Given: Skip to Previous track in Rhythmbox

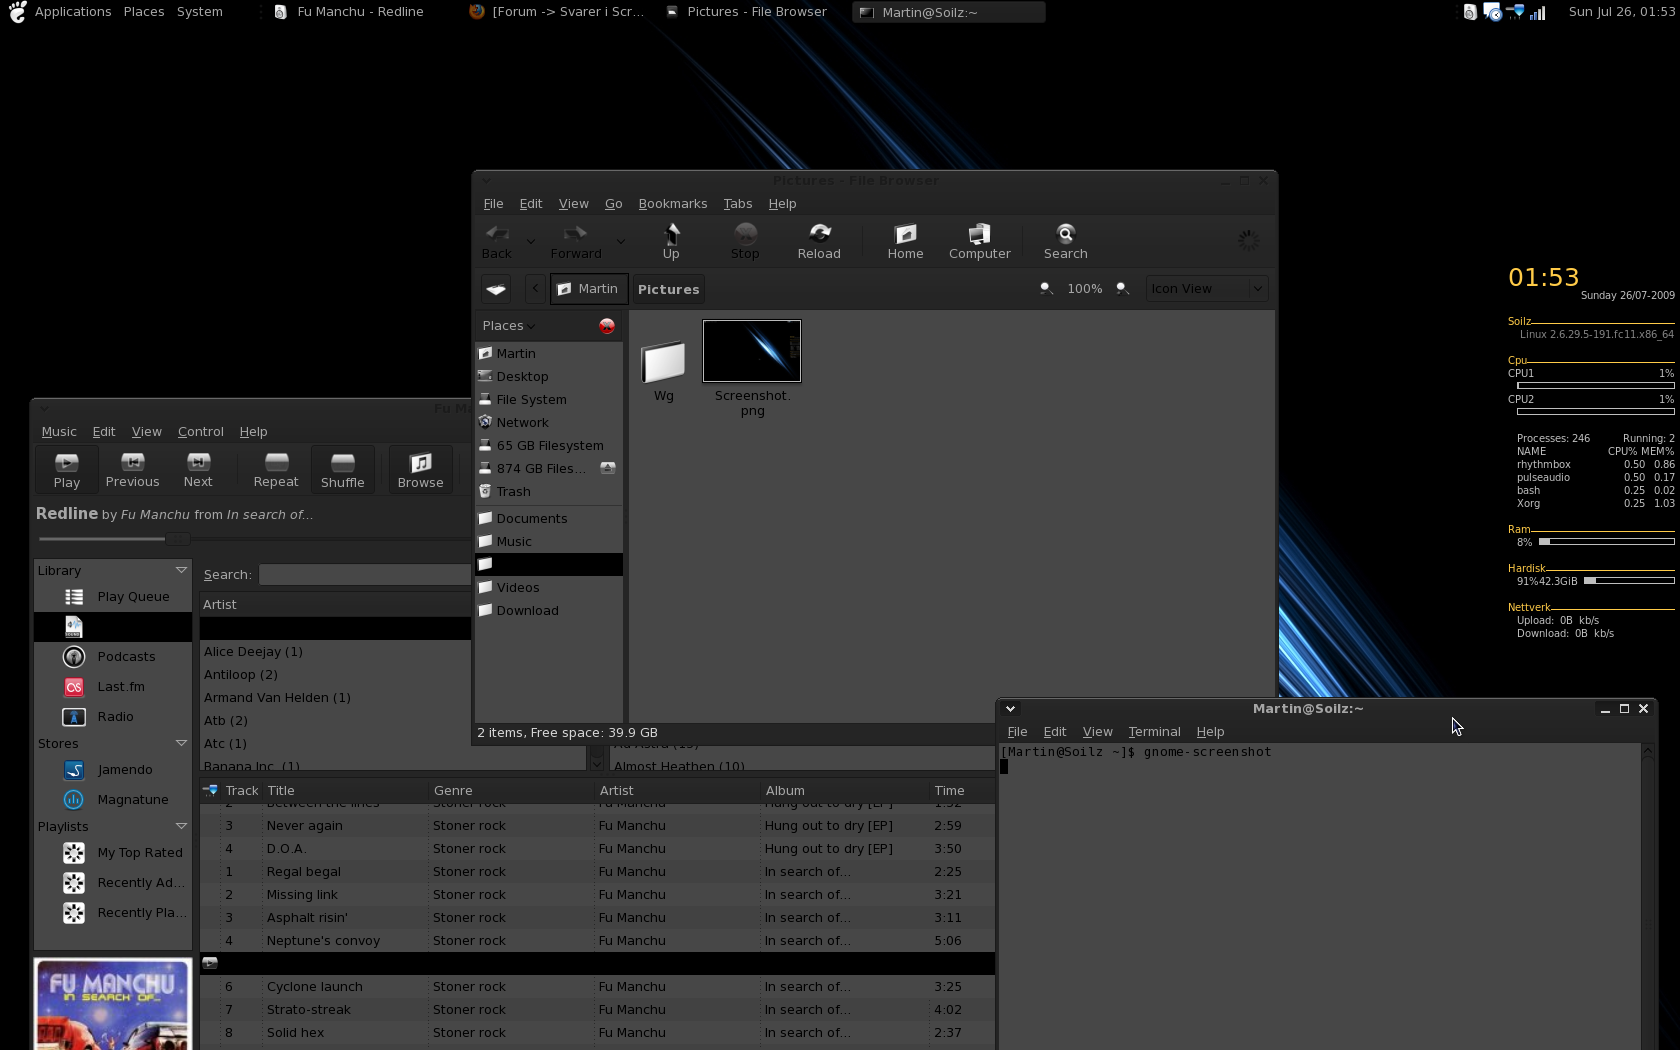Looking at the screenshot, I should pos(132,469).
